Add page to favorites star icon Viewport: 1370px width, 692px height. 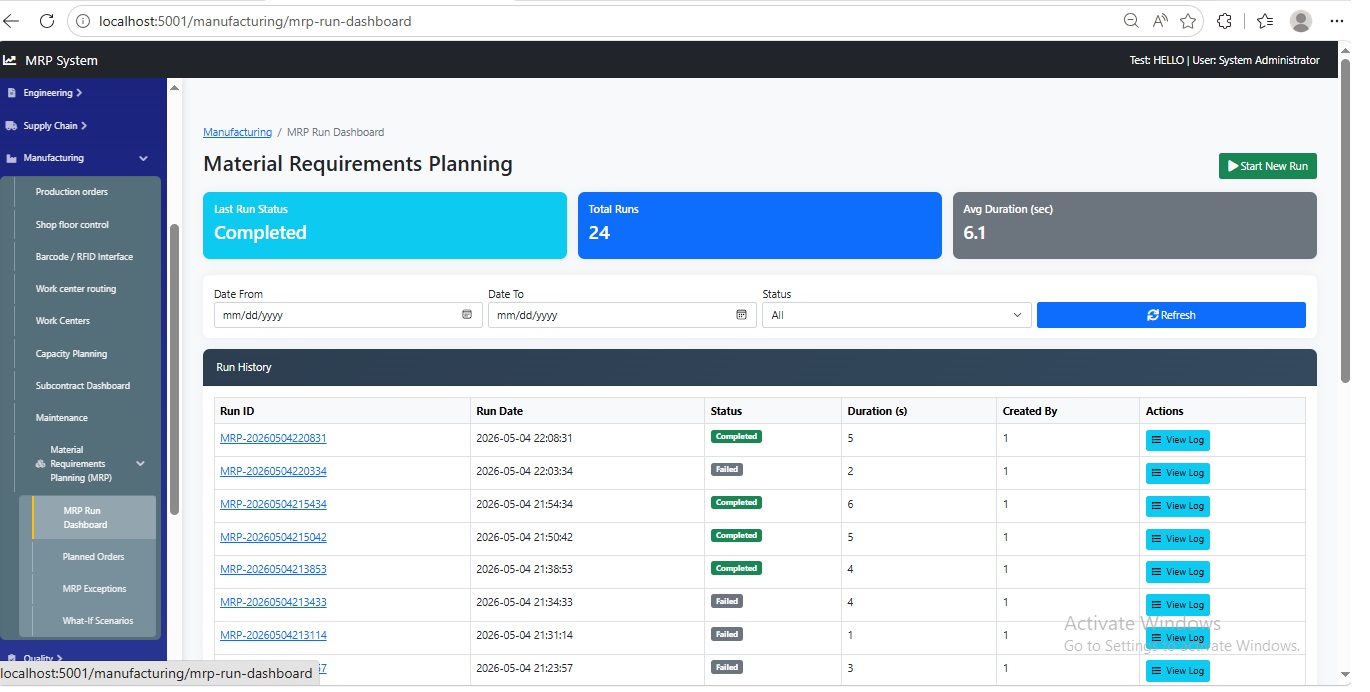pos(1188,21)
